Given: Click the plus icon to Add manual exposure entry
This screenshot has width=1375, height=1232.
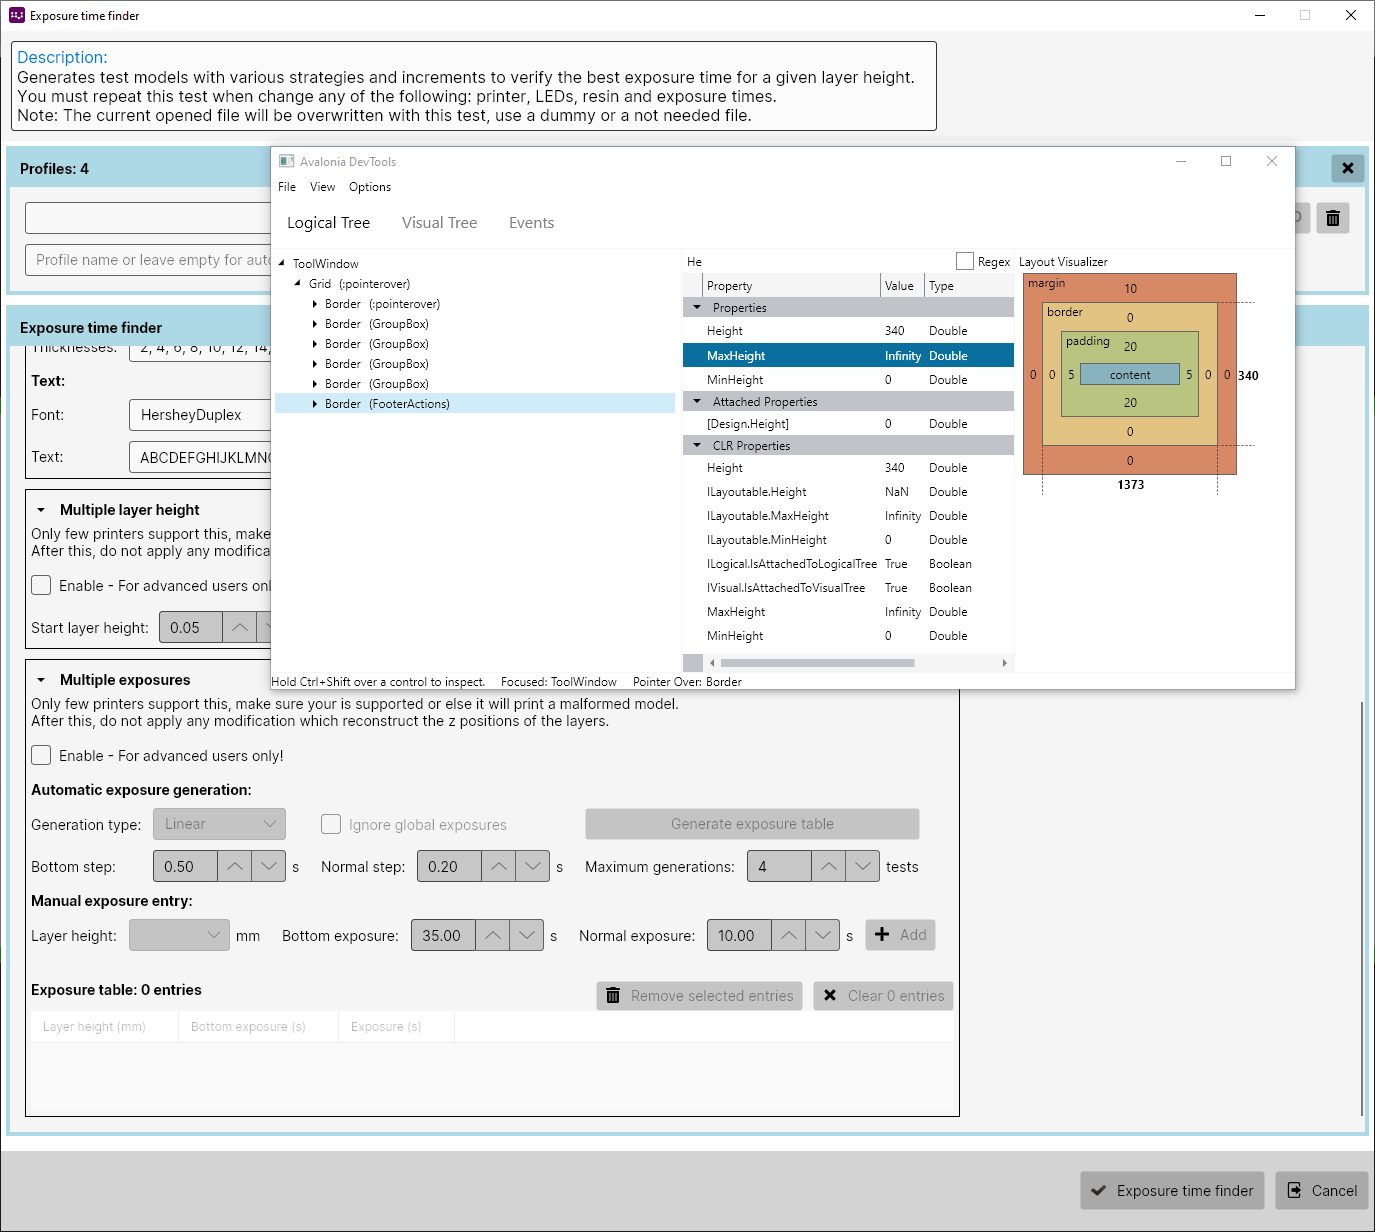Looking at the screenshot, I should pyautogui.click(x=881, y=934).
